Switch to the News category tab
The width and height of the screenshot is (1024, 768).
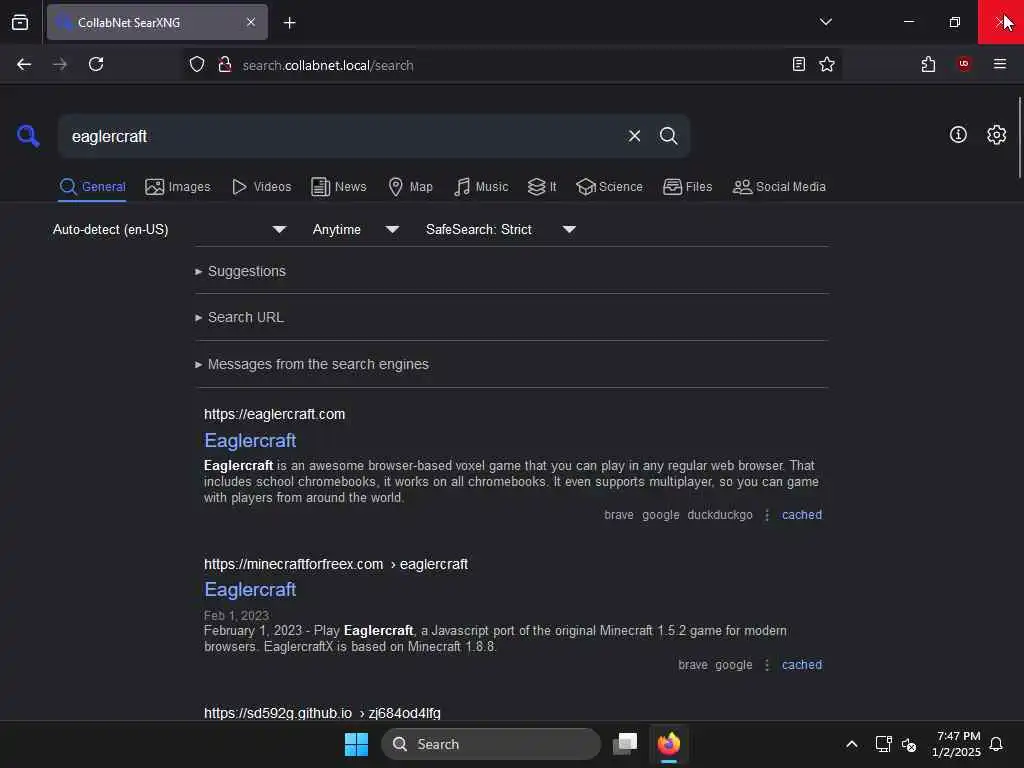338,187
